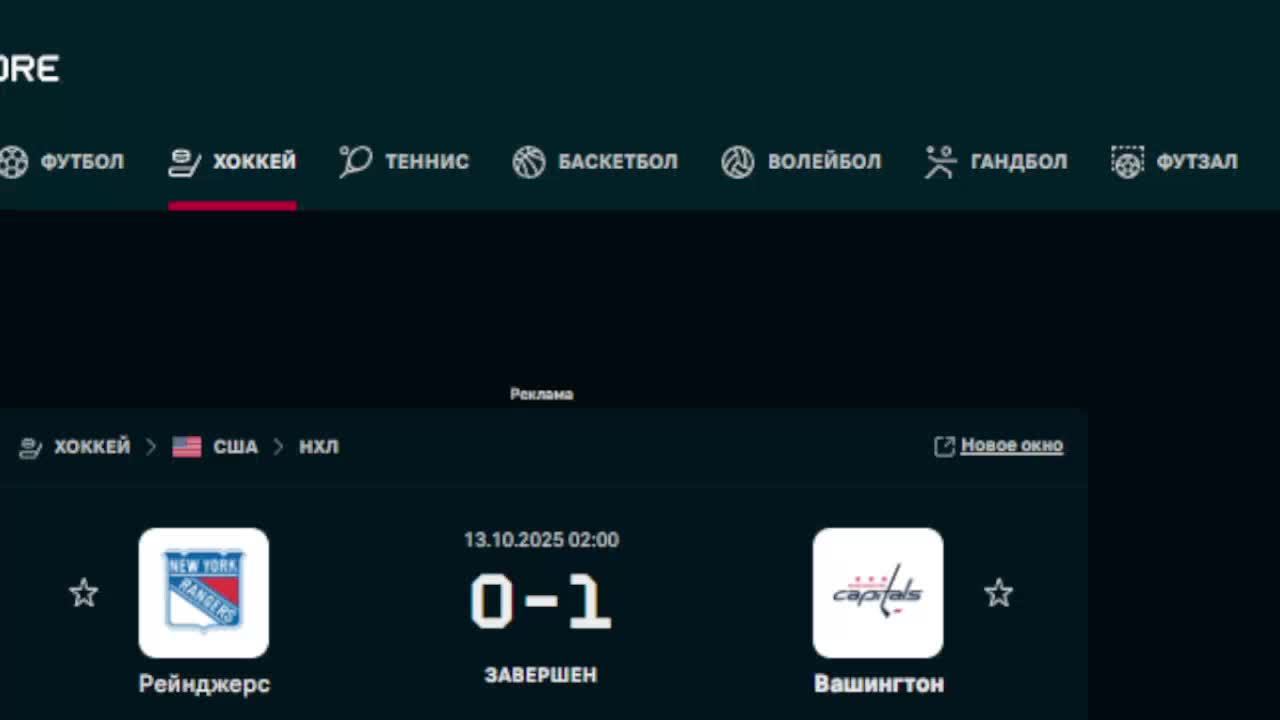Click the tennis racket icon

click(x=355, y=161)
